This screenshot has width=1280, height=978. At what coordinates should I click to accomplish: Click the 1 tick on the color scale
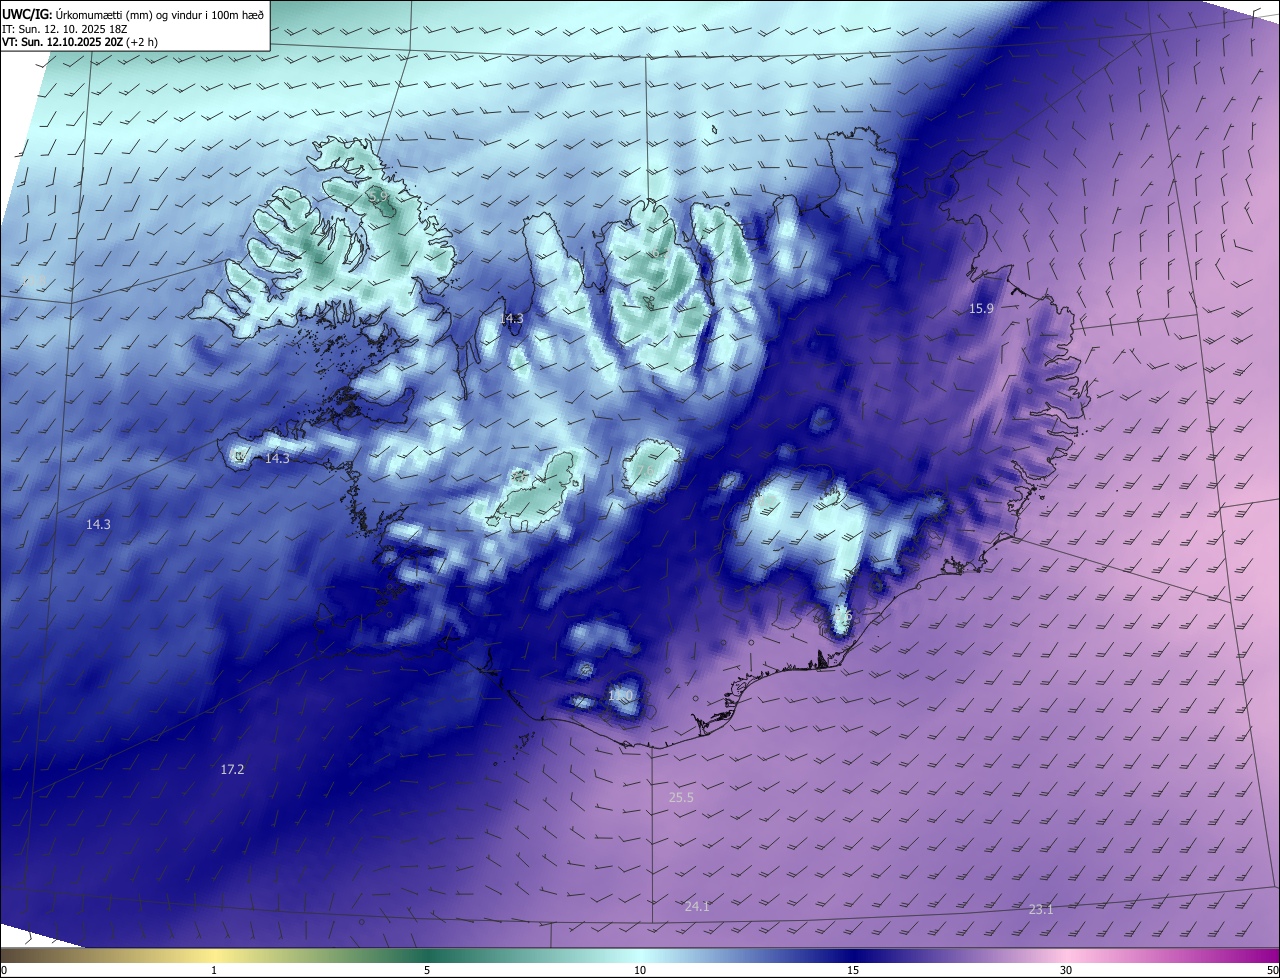[214, 970]
